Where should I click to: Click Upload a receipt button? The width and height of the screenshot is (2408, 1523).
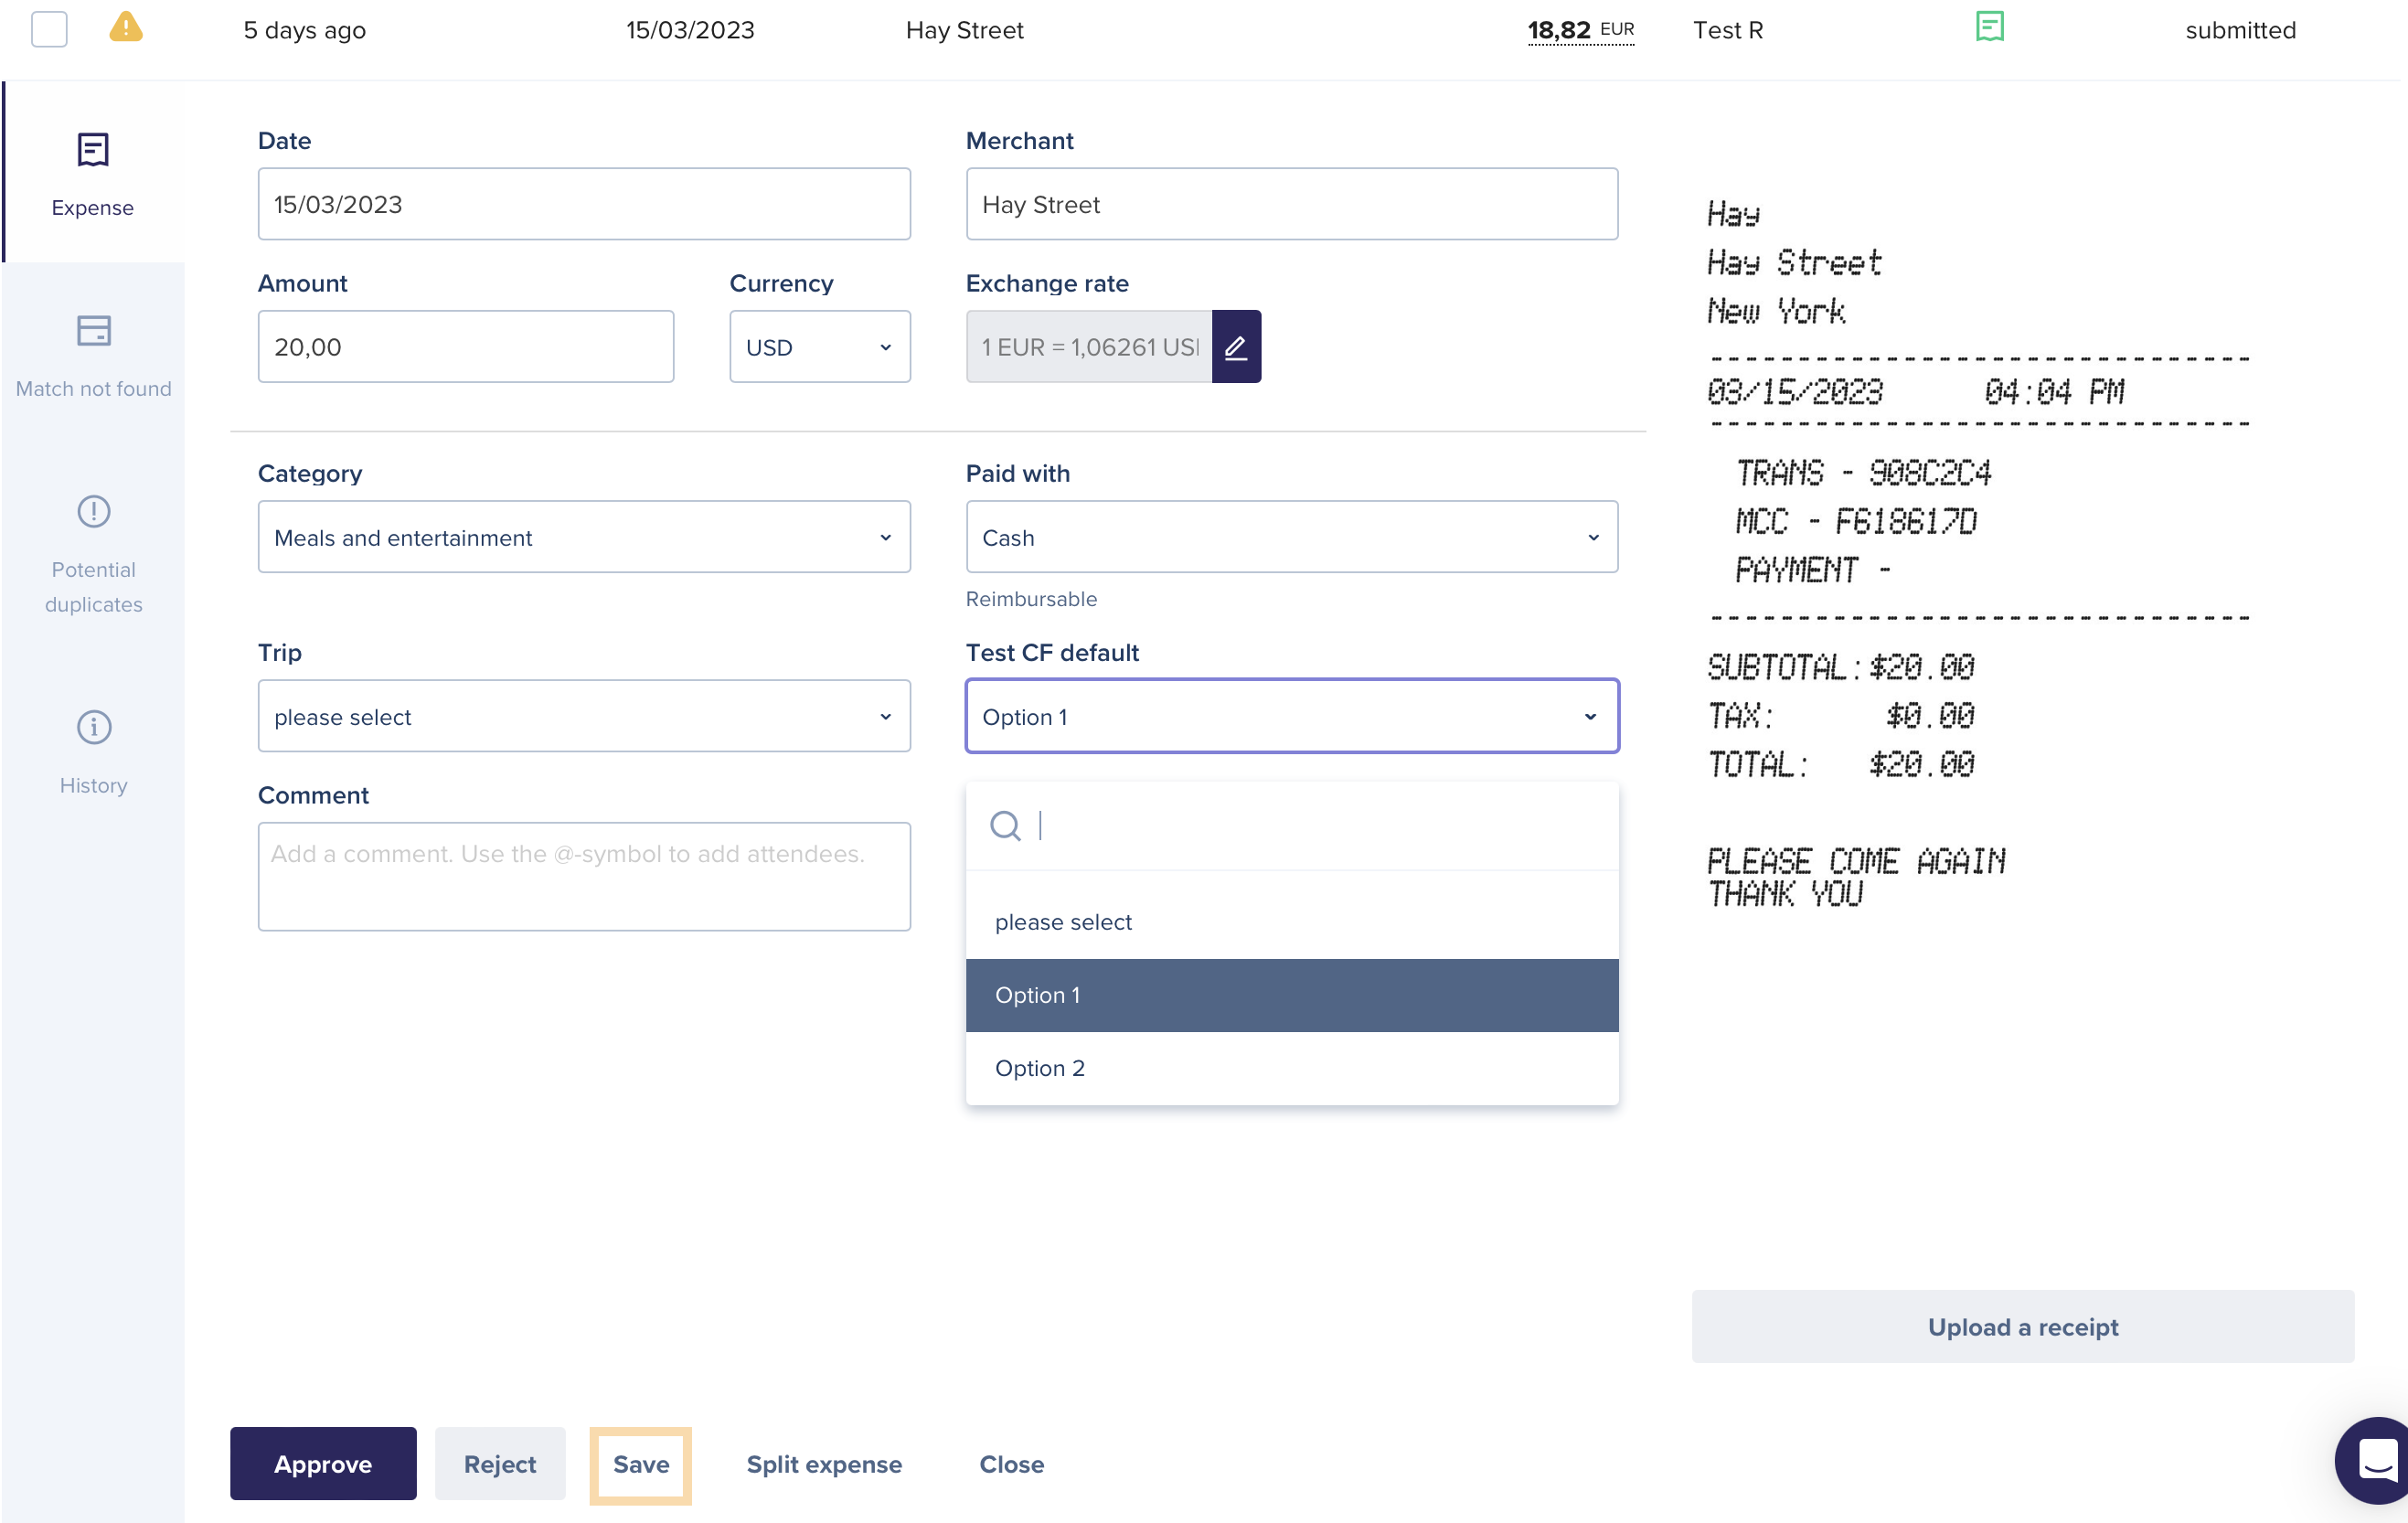coord(2022,1327)
